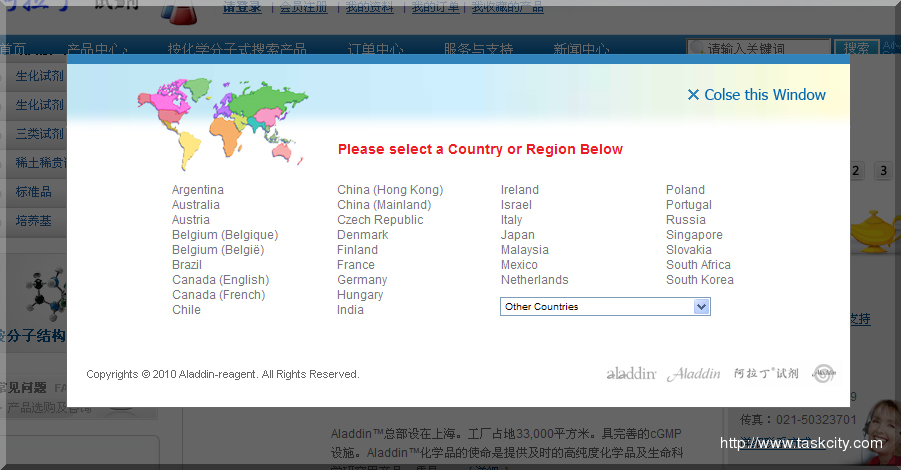Click the circular Aladdin seal logo

point(822,373)
